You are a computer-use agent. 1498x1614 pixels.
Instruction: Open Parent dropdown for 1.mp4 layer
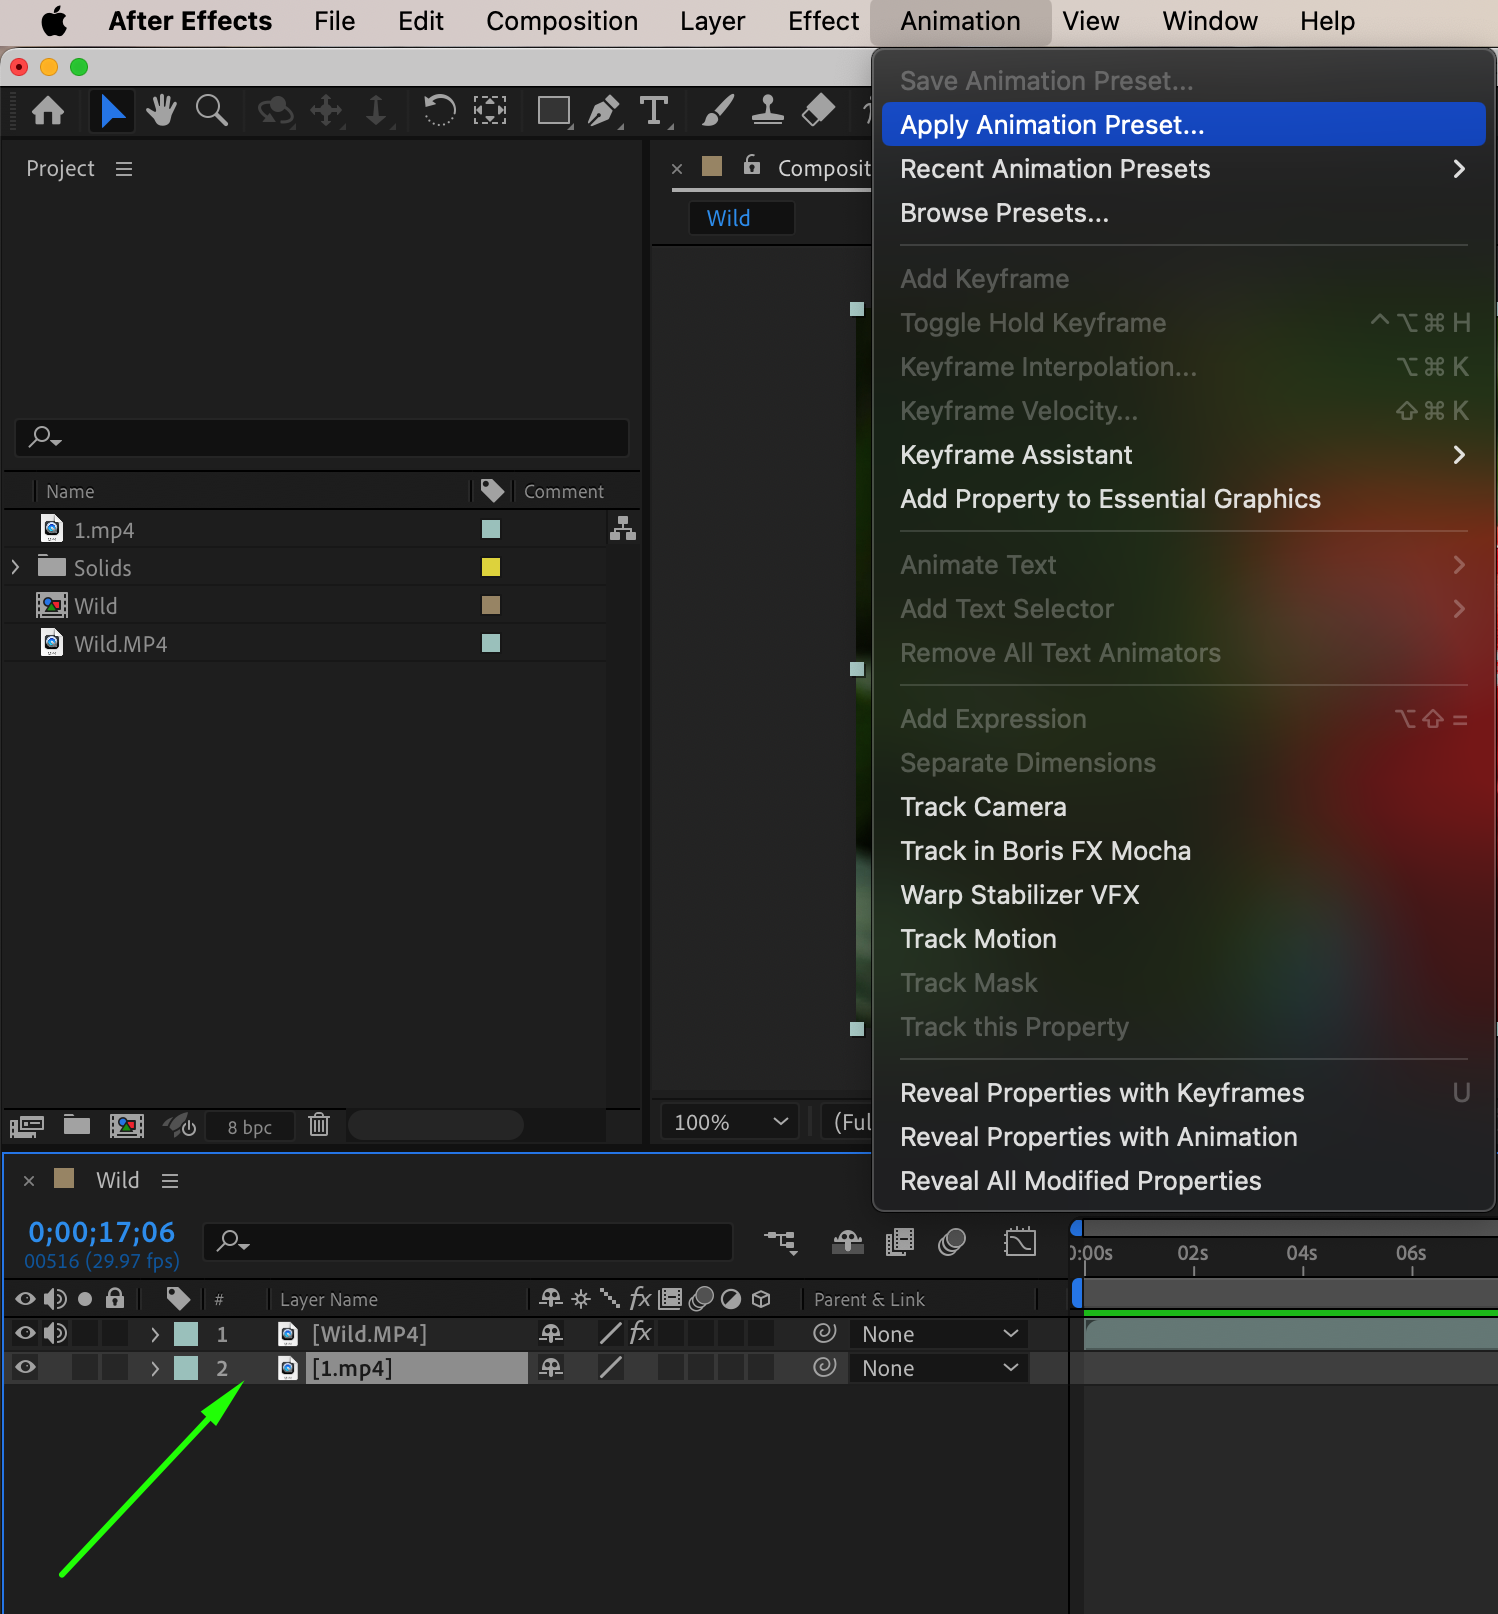pos(939,1368)
